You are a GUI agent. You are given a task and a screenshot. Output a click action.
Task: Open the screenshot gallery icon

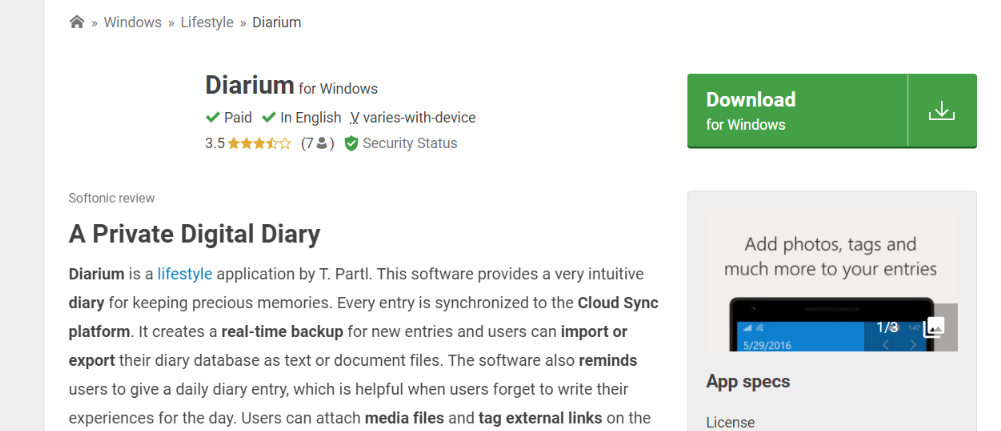pyautogui.click(x=933, y=327)
